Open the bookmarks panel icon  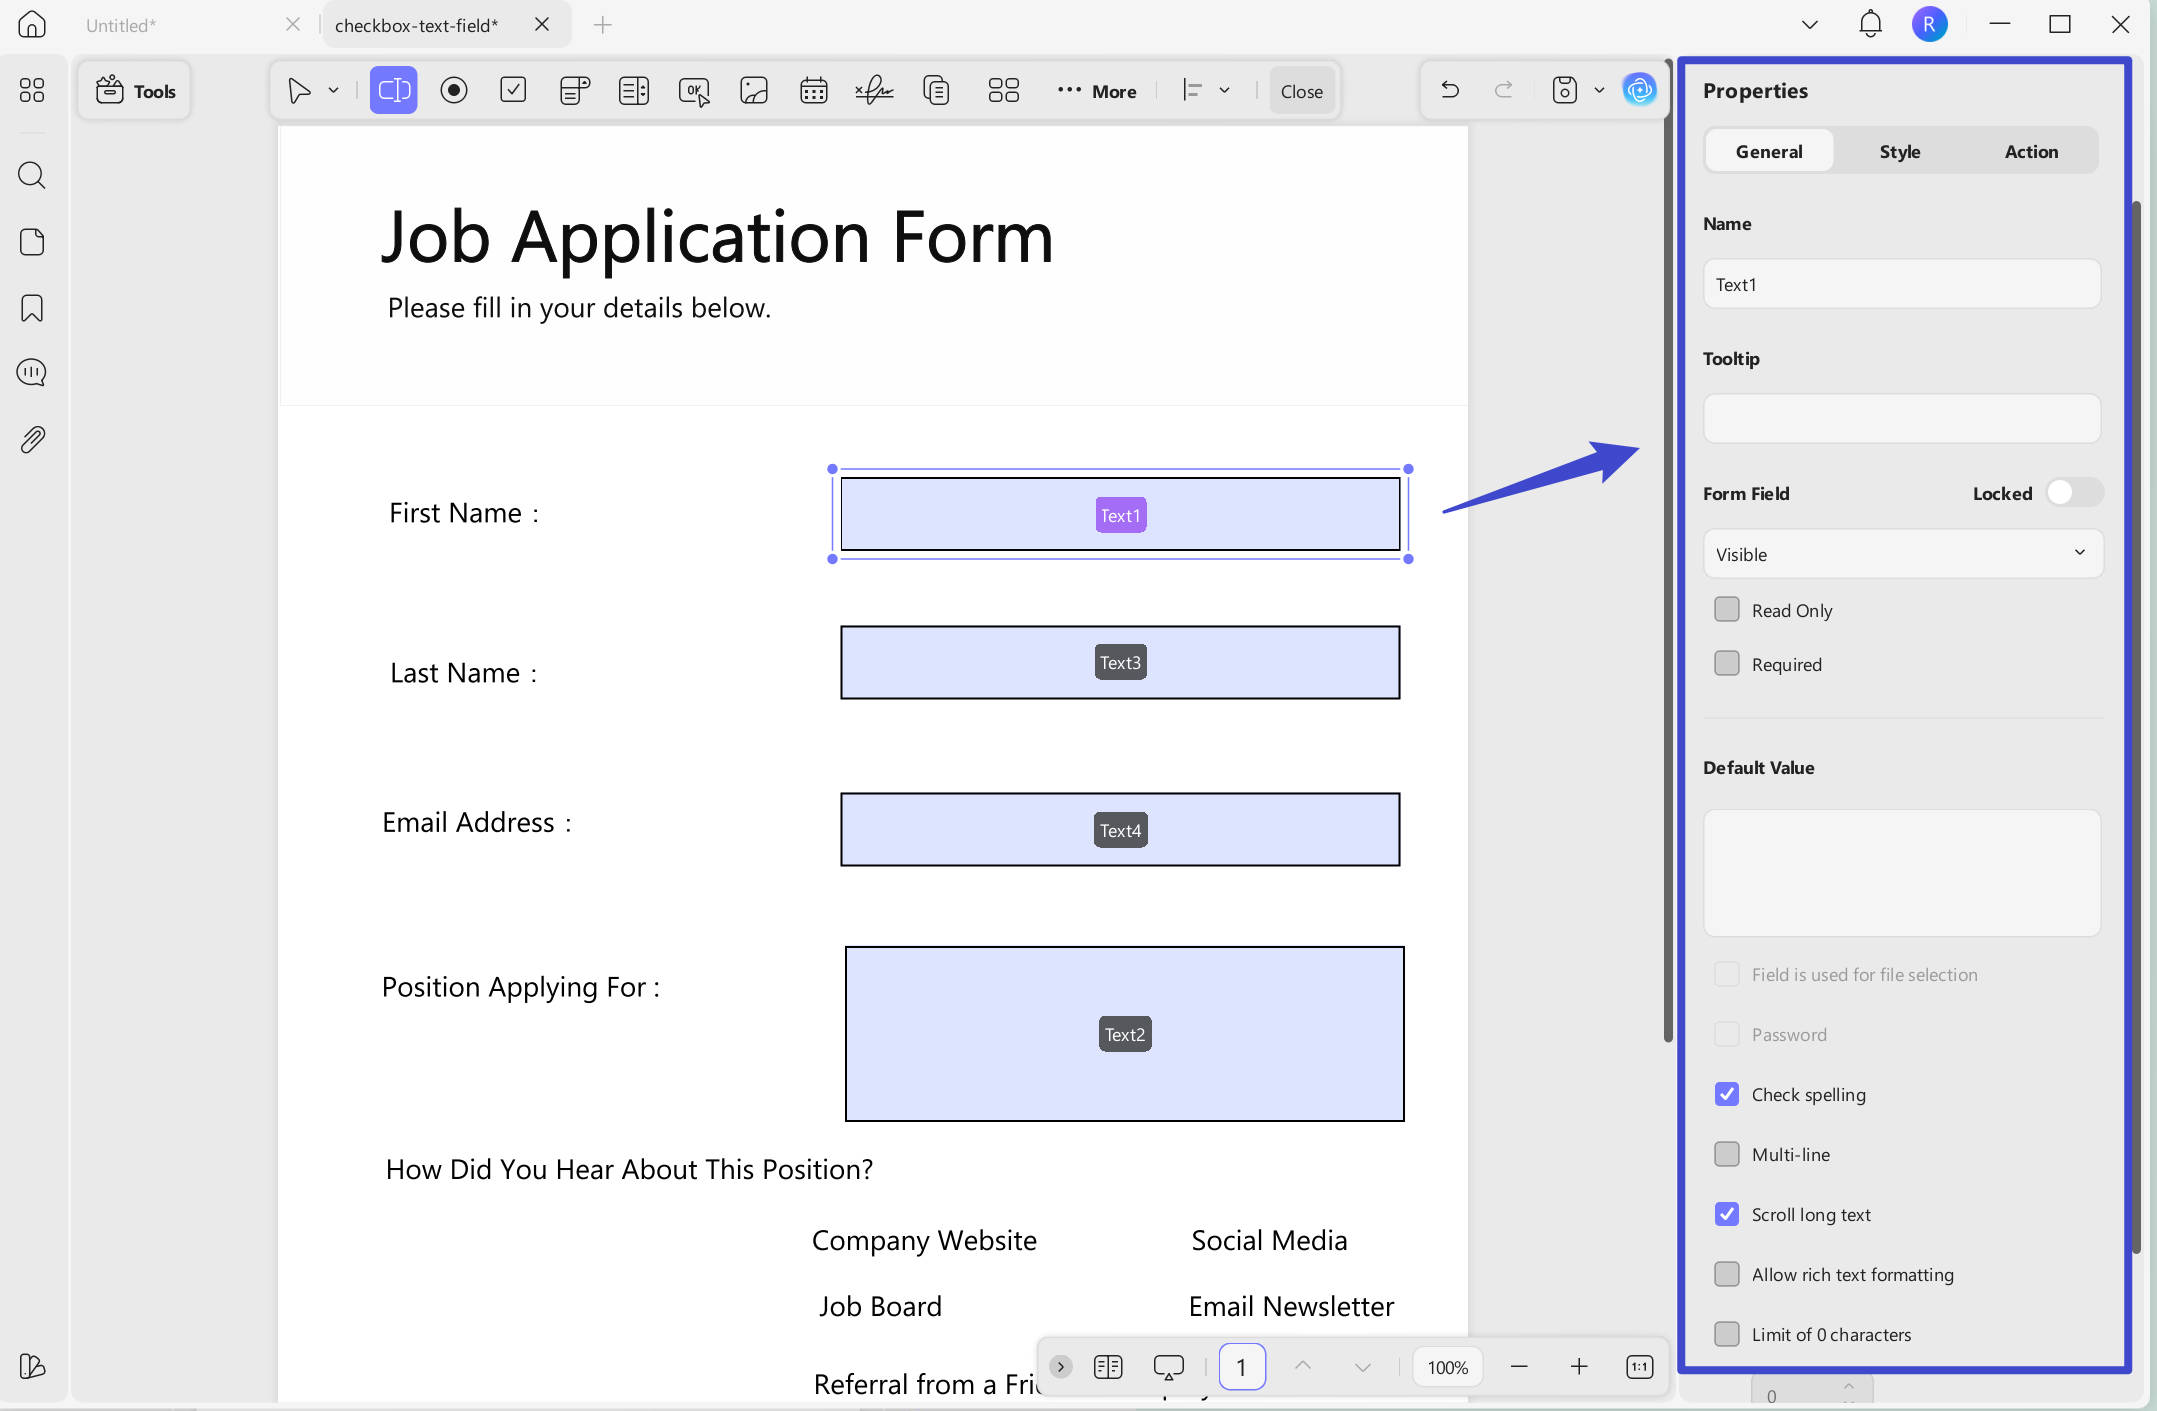click(x=32, y=308)
